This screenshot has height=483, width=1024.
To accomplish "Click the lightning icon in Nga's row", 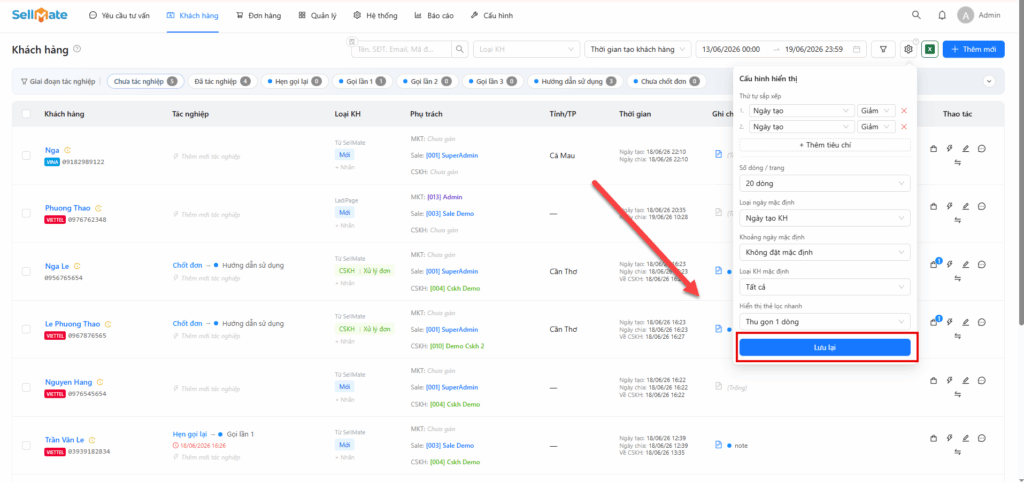I will 950,149.
